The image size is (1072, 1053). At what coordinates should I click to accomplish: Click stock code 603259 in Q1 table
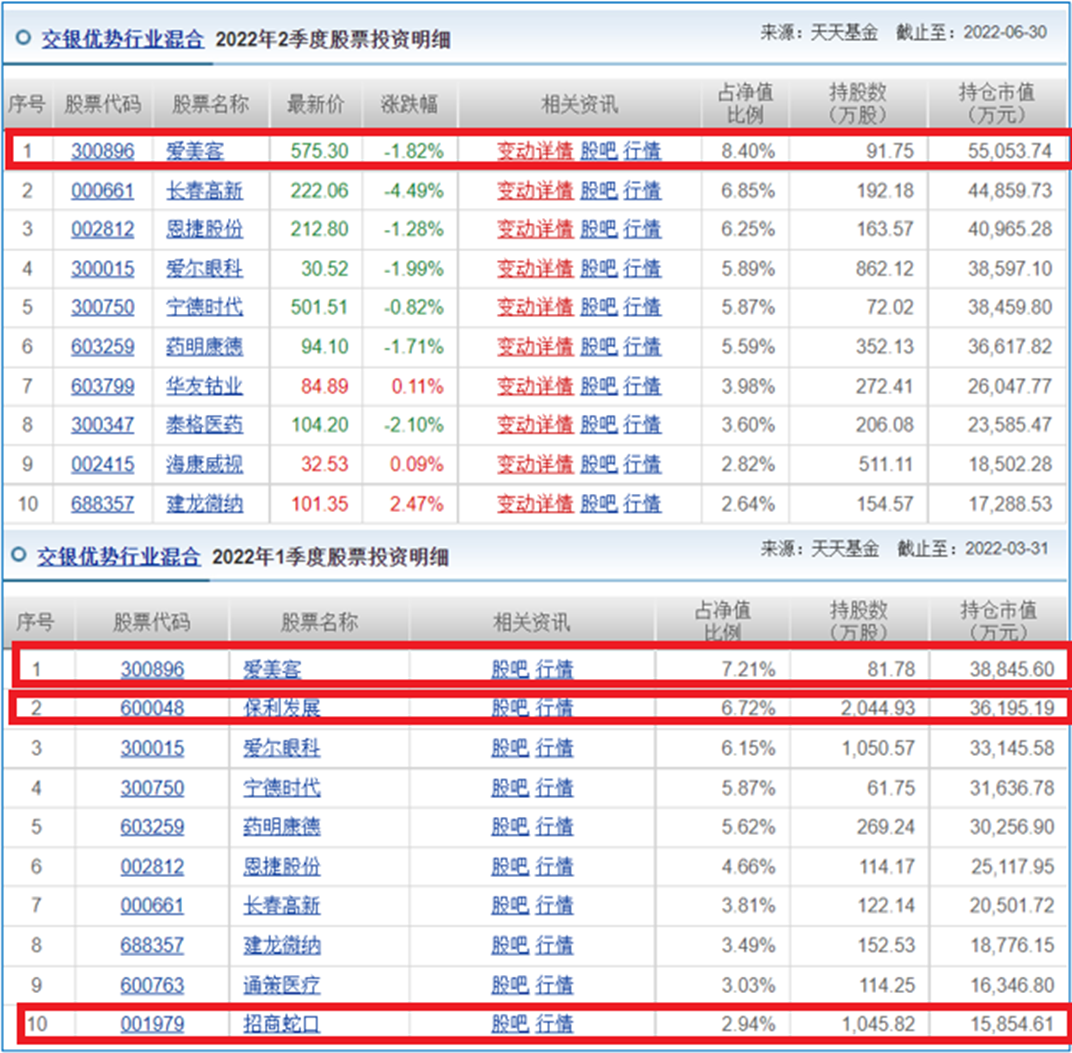152,827
